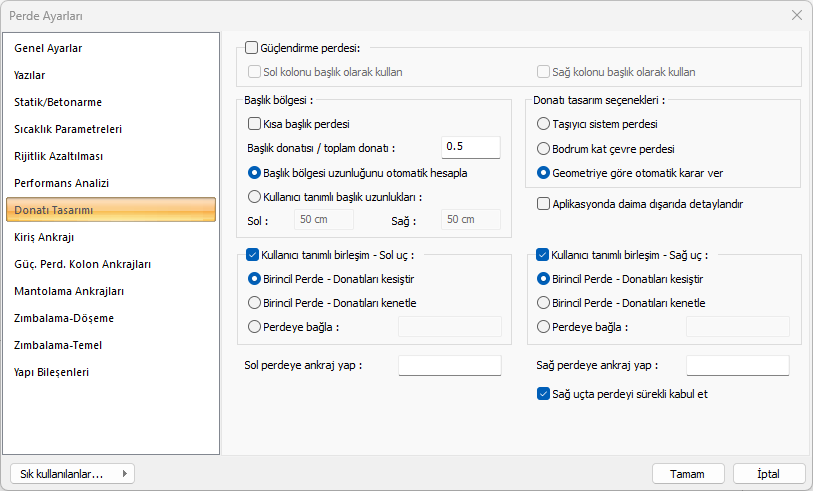Click the Tamam button

pos(687,474)
